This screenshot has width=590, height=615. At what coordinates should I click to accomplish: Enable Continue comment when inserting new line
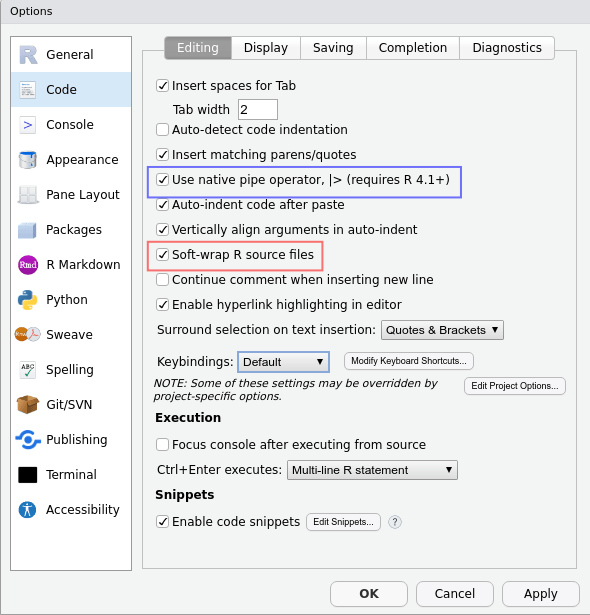(162, 280)
